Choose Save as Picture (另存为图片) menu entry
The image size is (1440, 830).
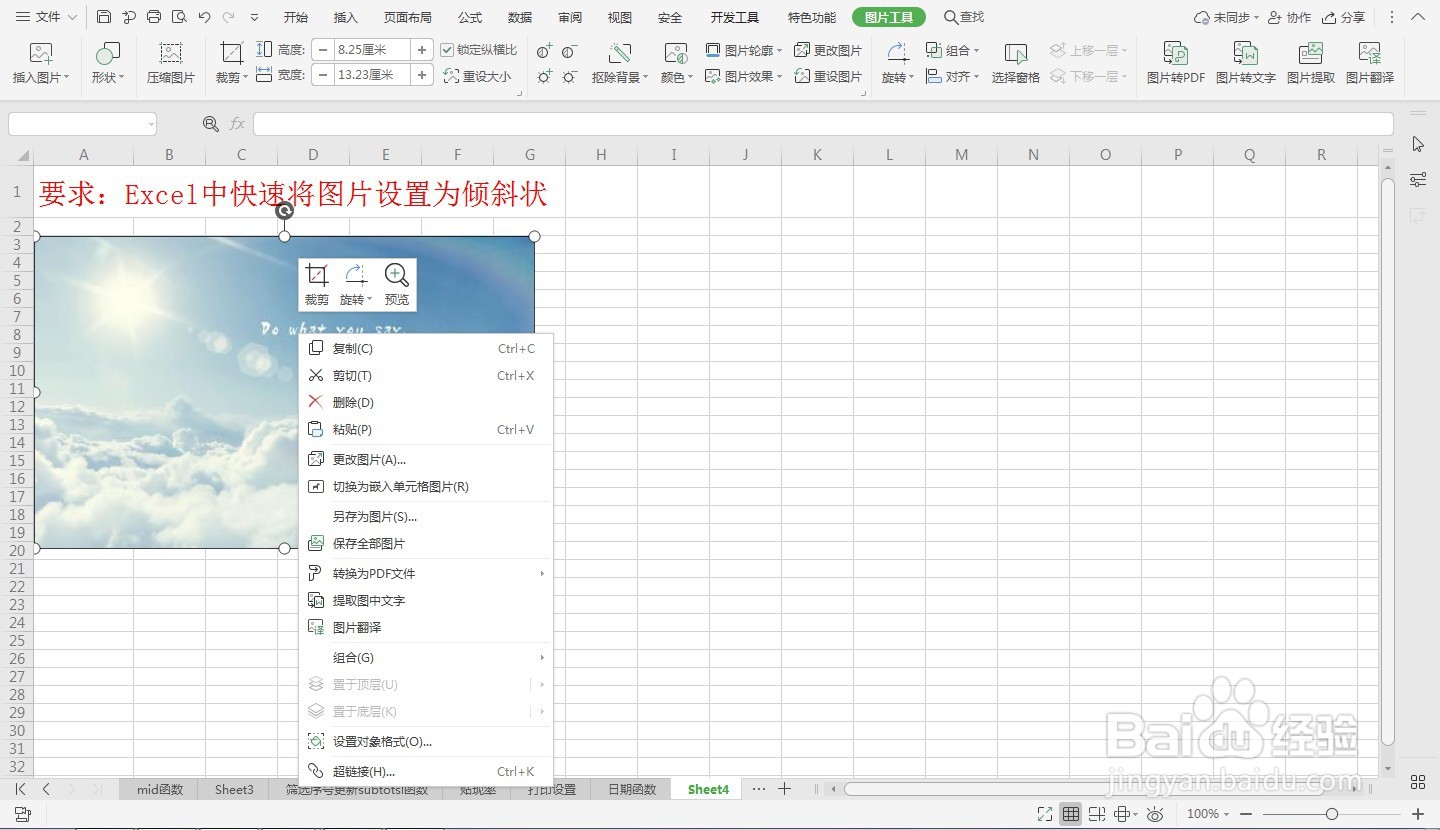426,516
